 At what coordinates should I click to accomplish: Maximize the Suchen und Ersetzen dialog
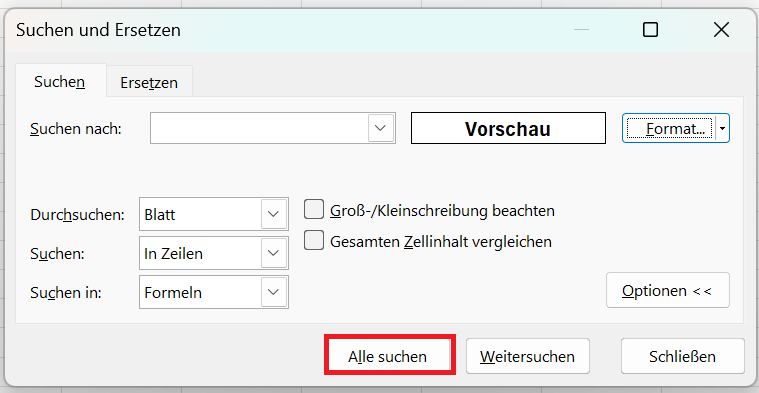tap(650, 30)
